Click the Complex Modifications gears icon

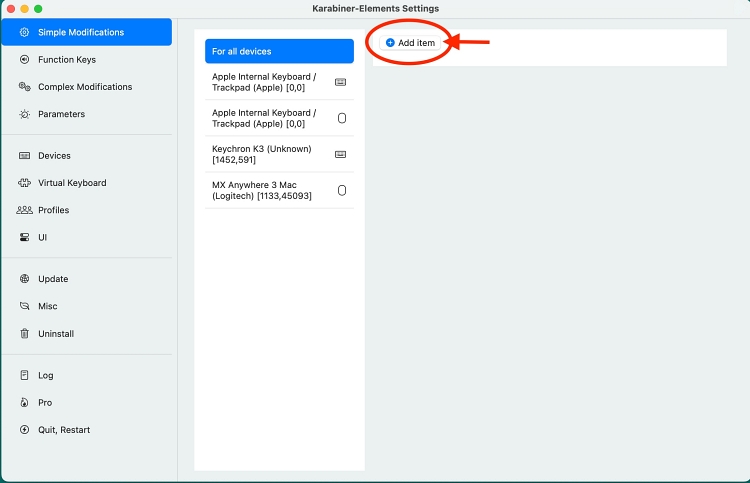(x=24, y=87)
